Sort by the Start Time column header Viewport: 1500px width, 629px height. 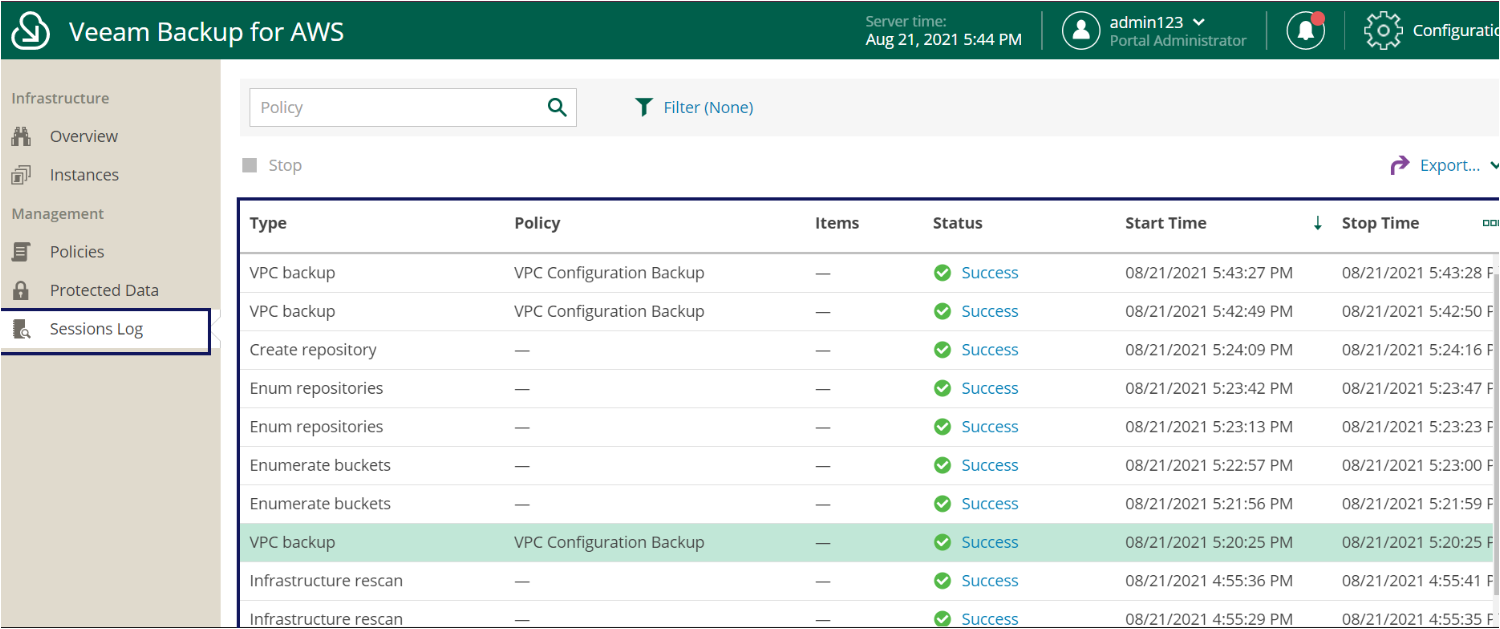(1166, 224)
